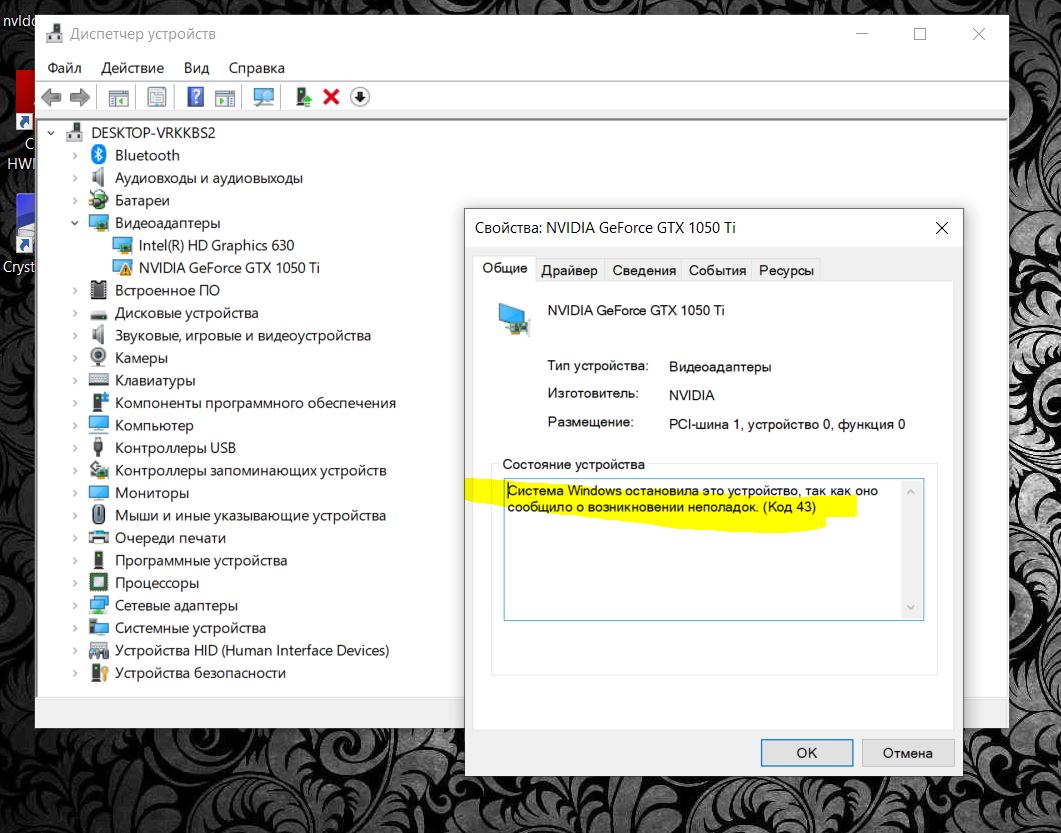Expand the Bluetooth category

[75, 155]
